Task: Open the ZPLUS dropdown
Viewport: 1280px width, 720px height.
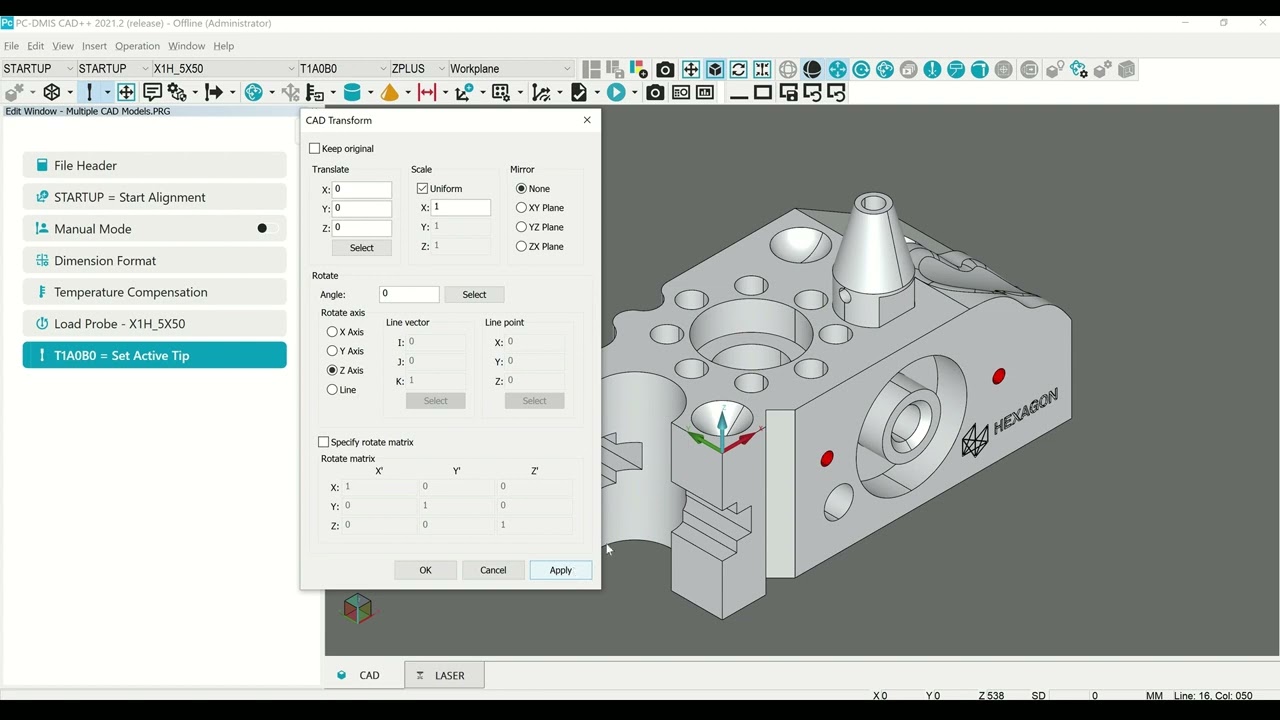Action: pos(419,69)
